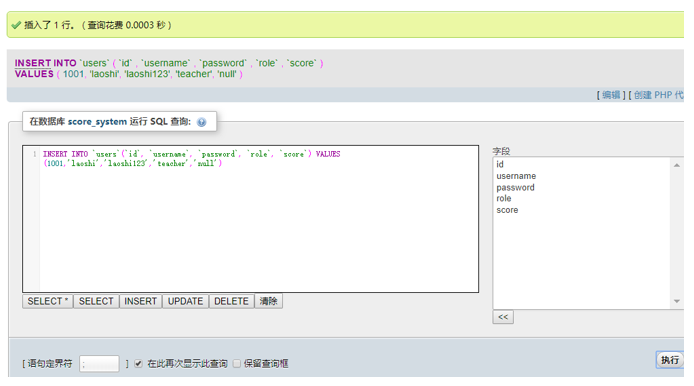Click inside the SQL query editor

251,219
